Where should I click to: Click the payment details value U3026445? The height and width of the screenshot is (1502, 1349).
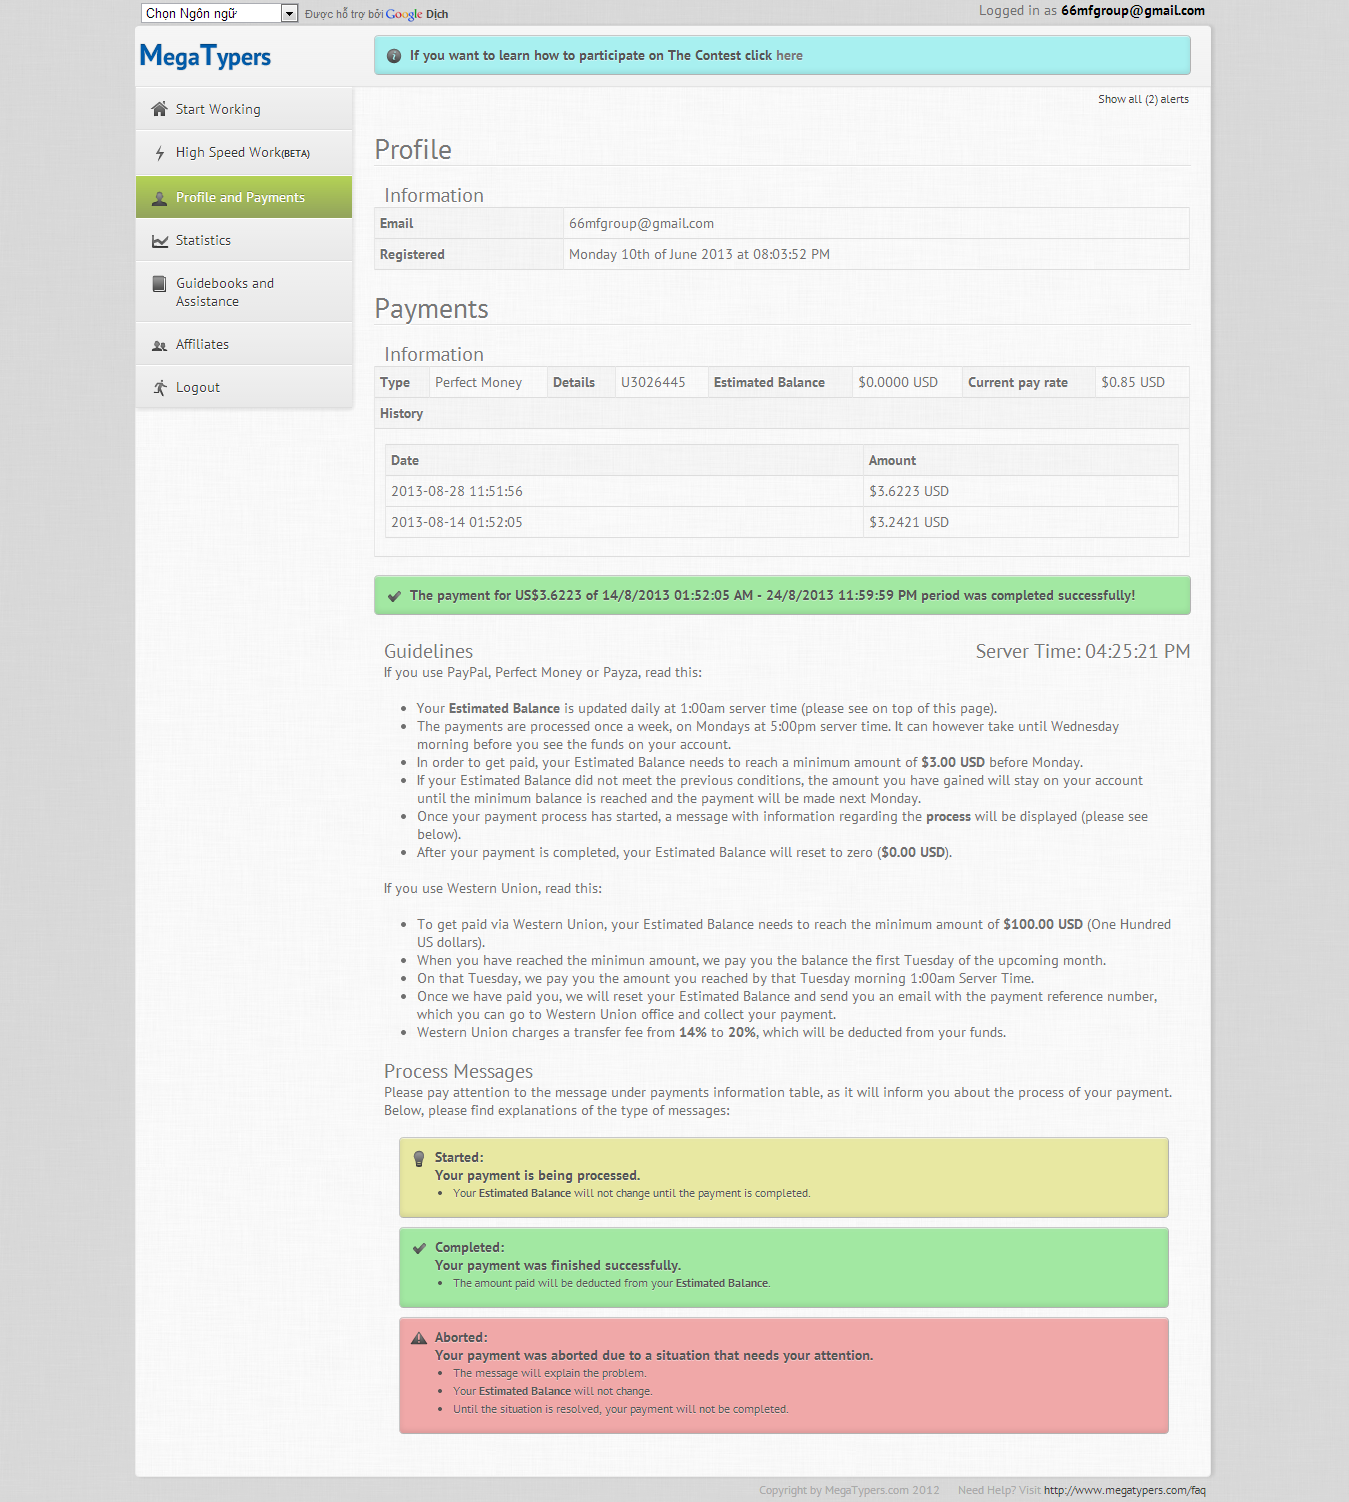point(653,382)
